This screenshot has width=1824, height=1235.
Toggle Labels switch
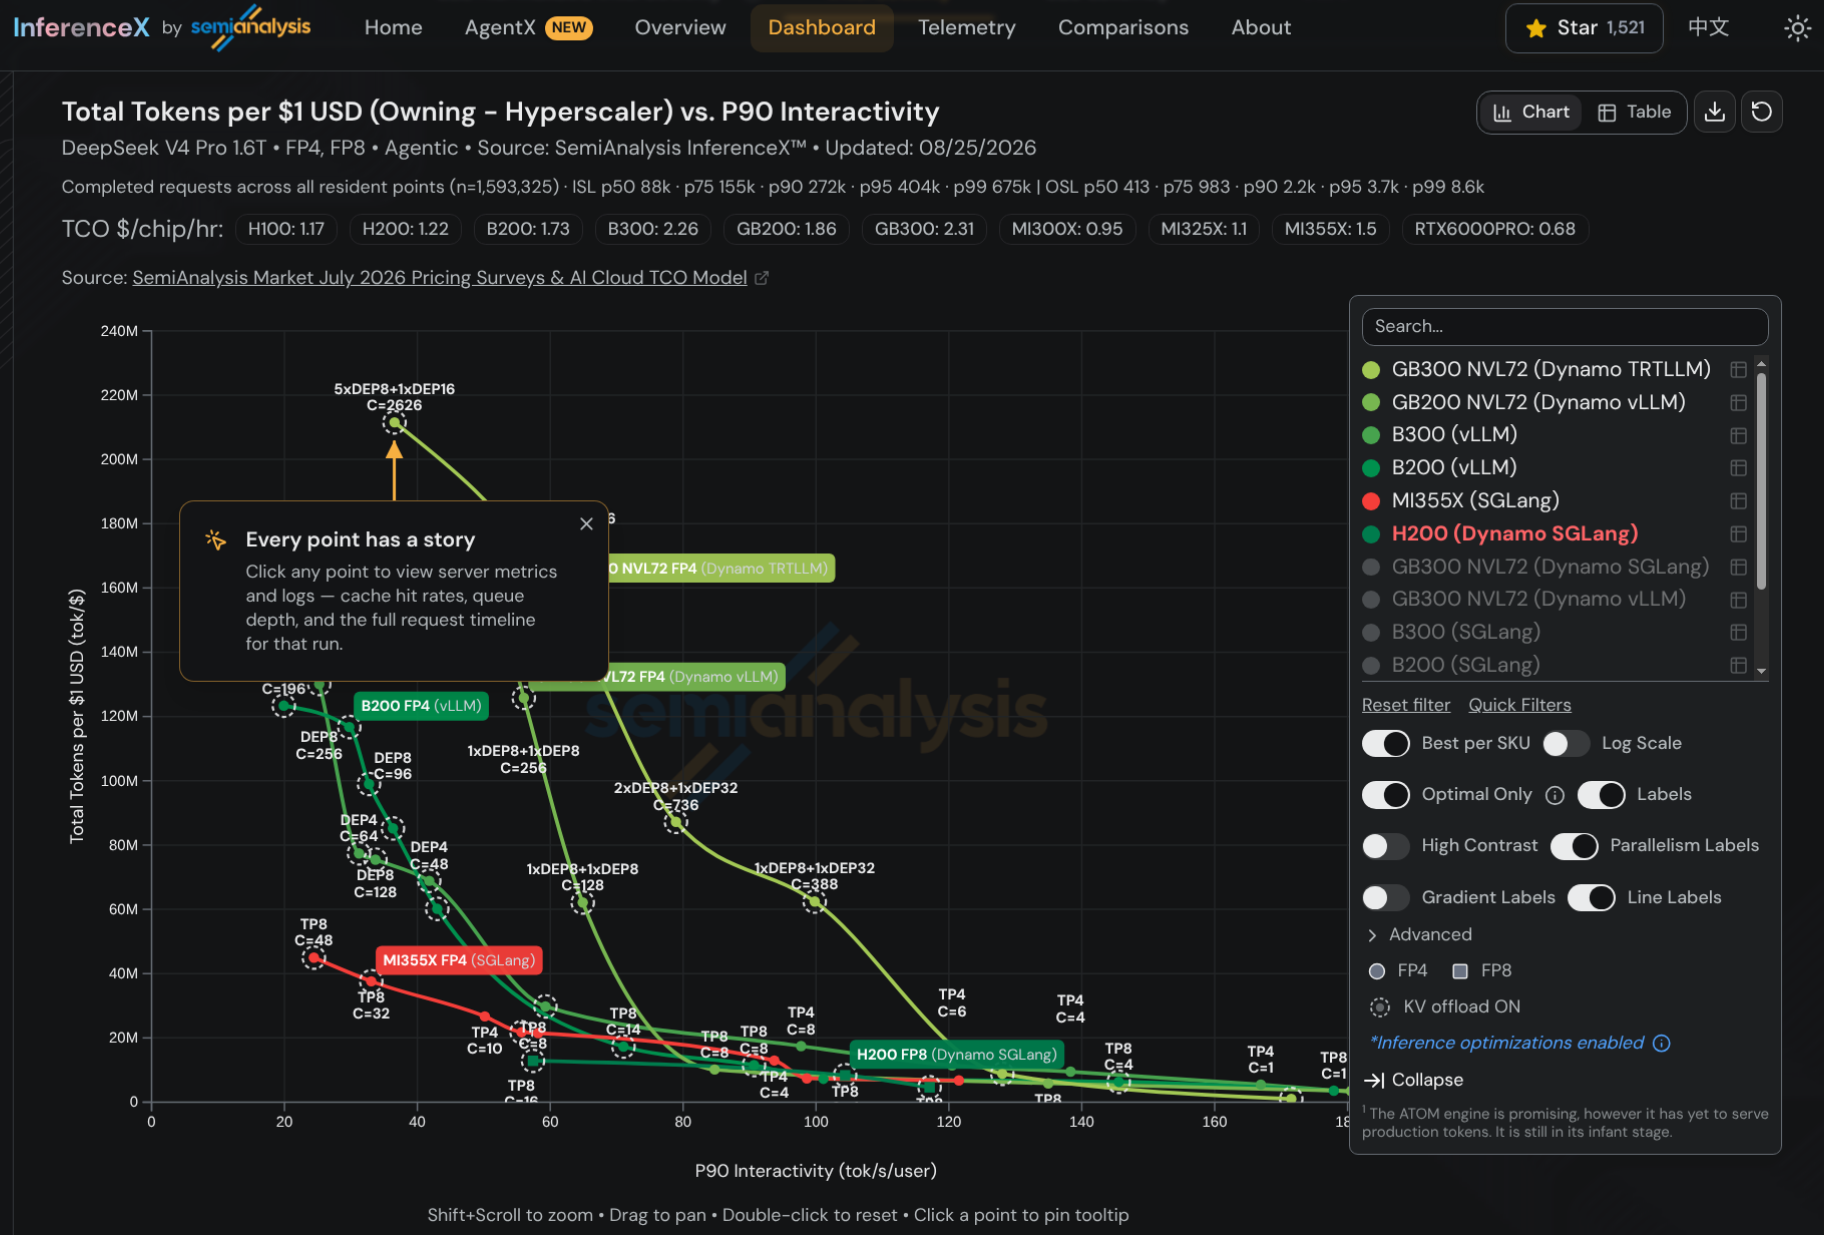1601,795
